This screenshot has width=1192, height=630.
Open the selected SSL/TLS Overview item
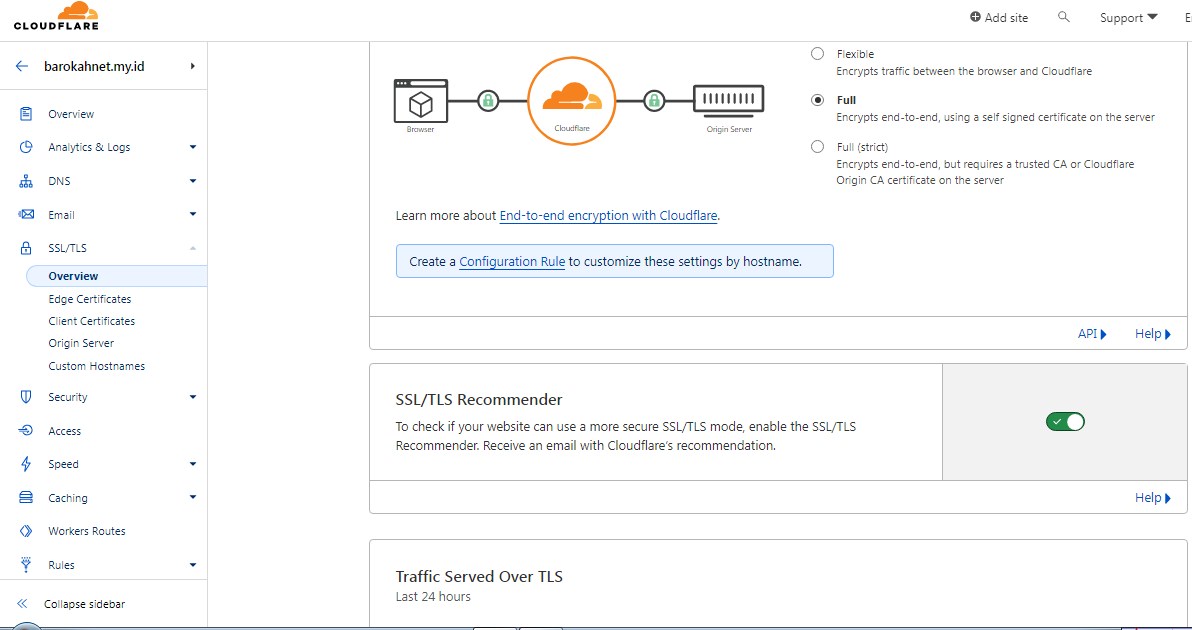point(116,276)
